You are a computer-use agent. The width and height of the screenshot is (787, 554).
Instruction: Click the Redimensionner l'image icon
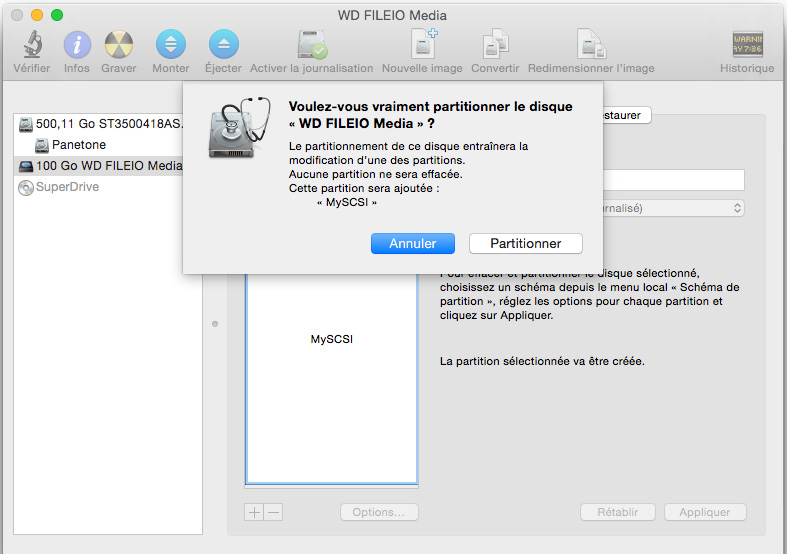(x=591, y=44)
